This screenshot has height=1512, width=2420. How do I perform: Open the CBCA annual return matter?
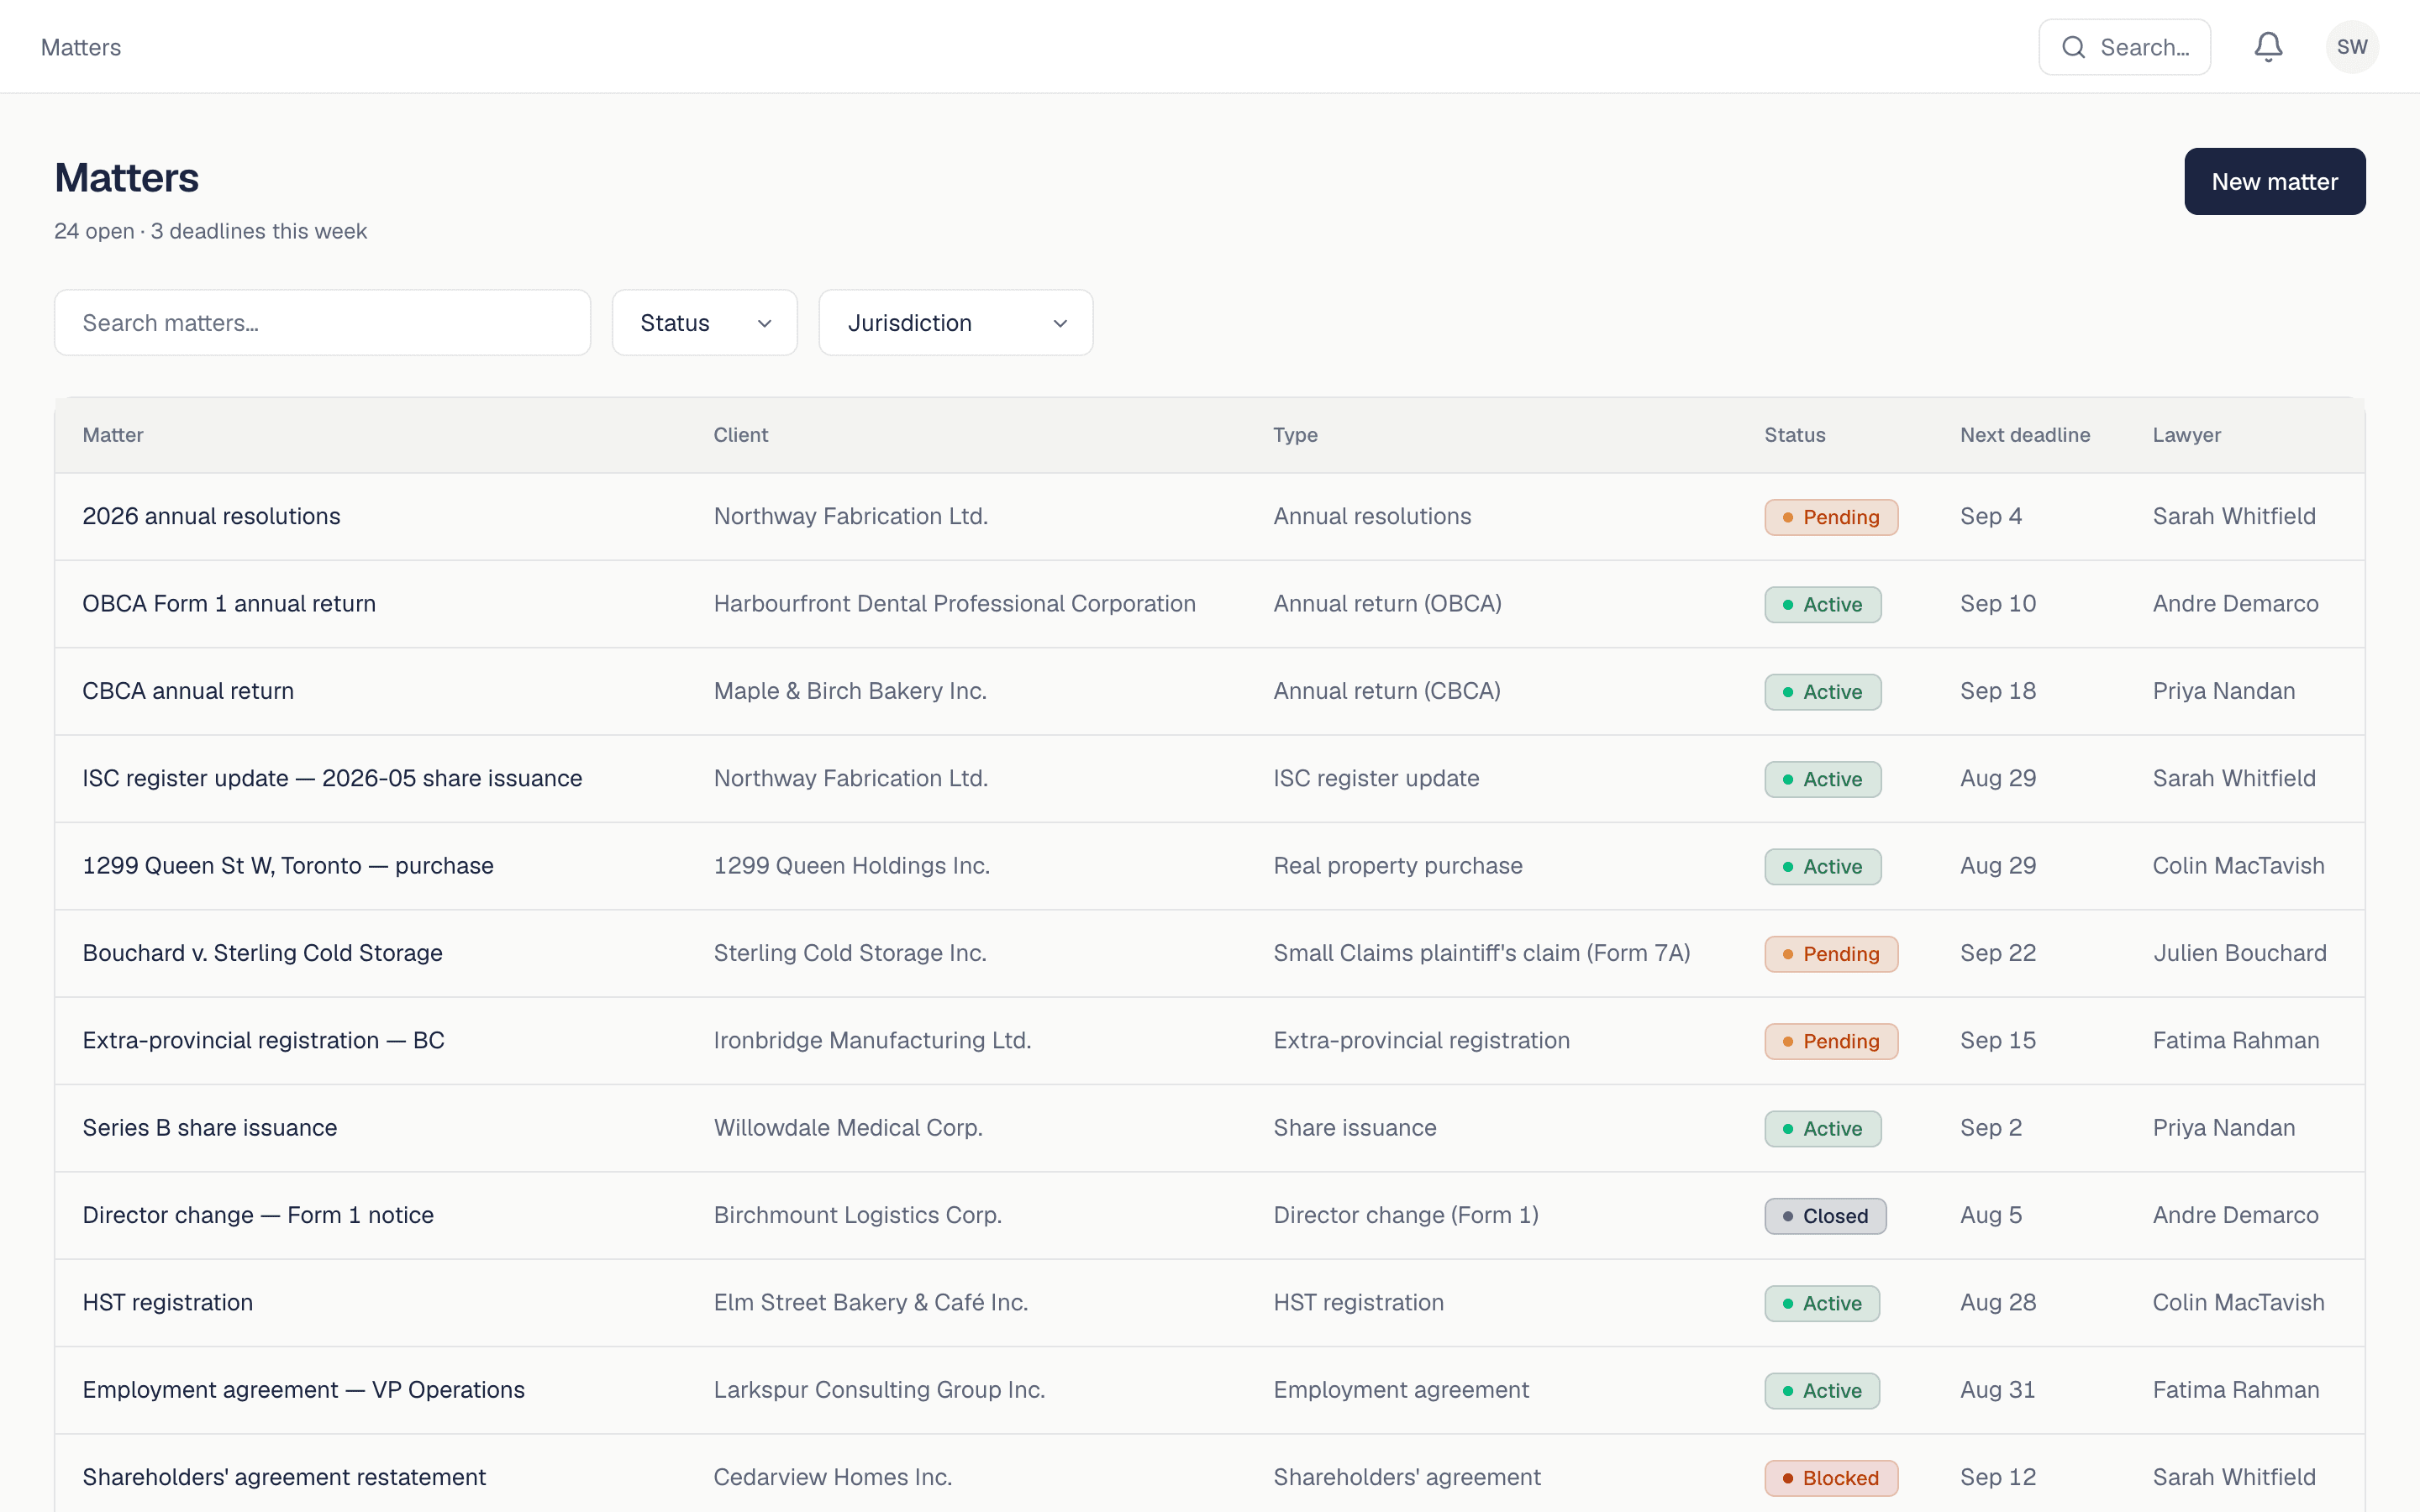point(188,691)
